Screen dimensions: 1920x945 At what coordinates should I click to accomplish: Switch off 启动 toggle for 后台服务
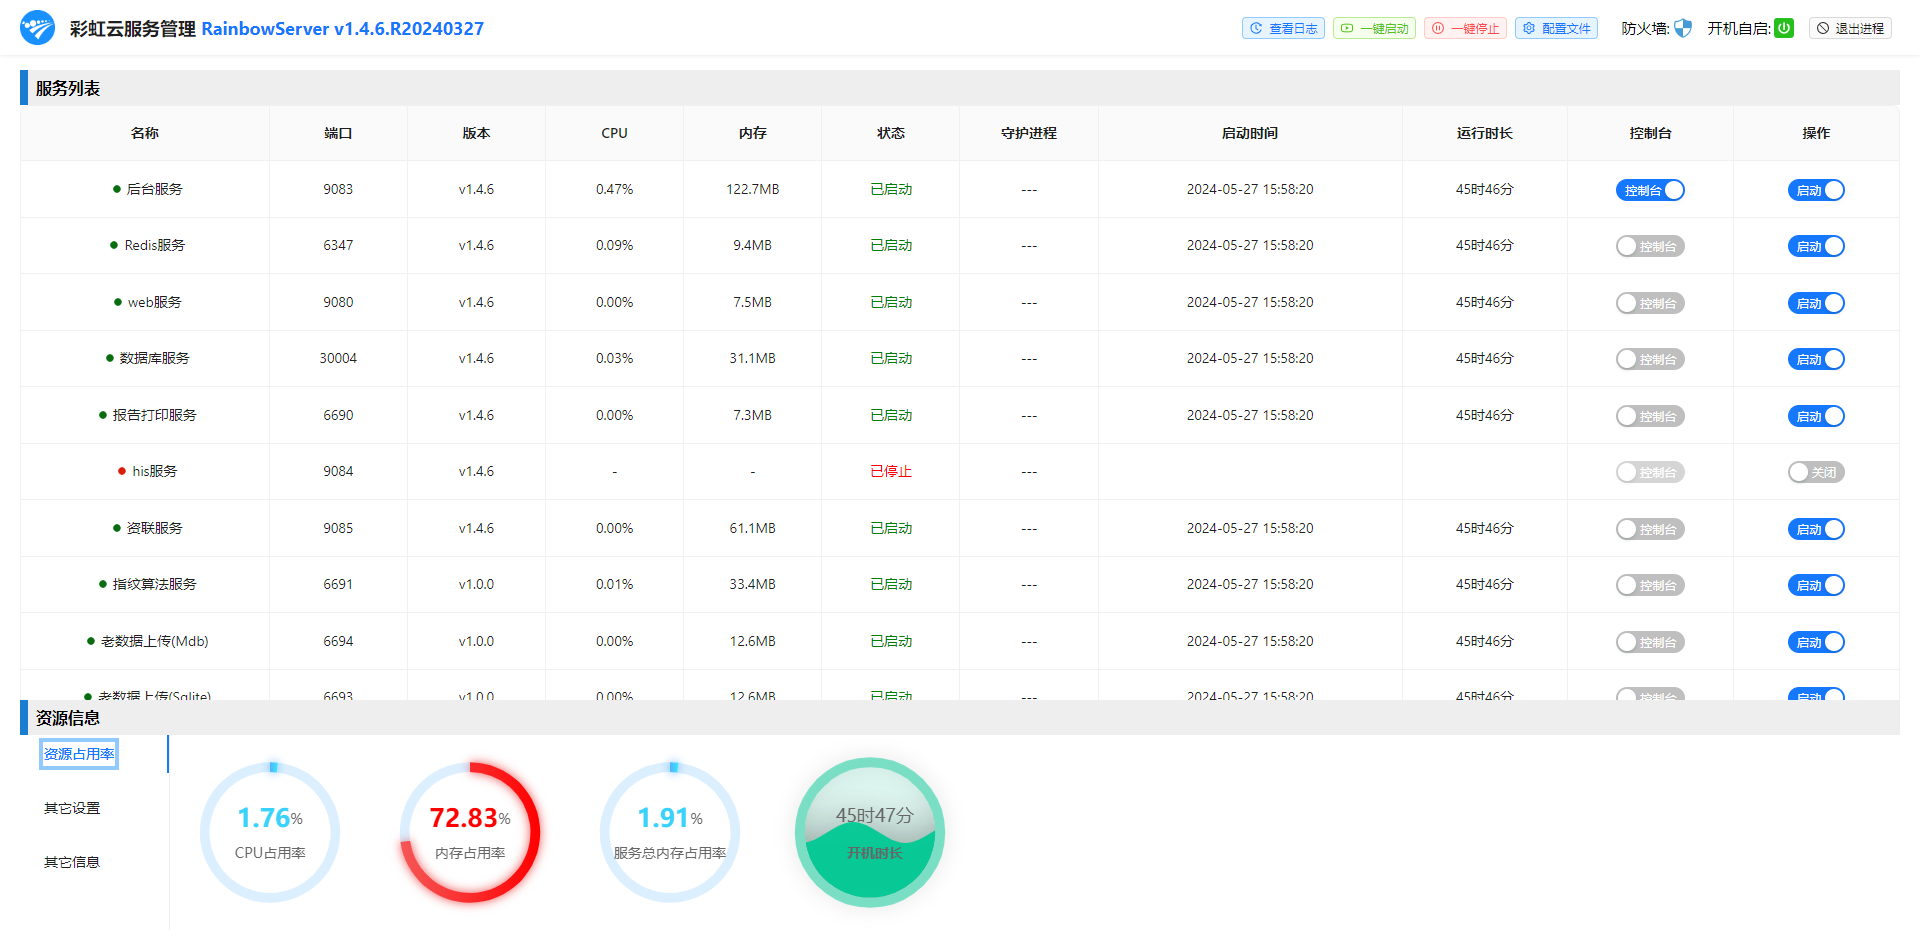(1816, 190)
